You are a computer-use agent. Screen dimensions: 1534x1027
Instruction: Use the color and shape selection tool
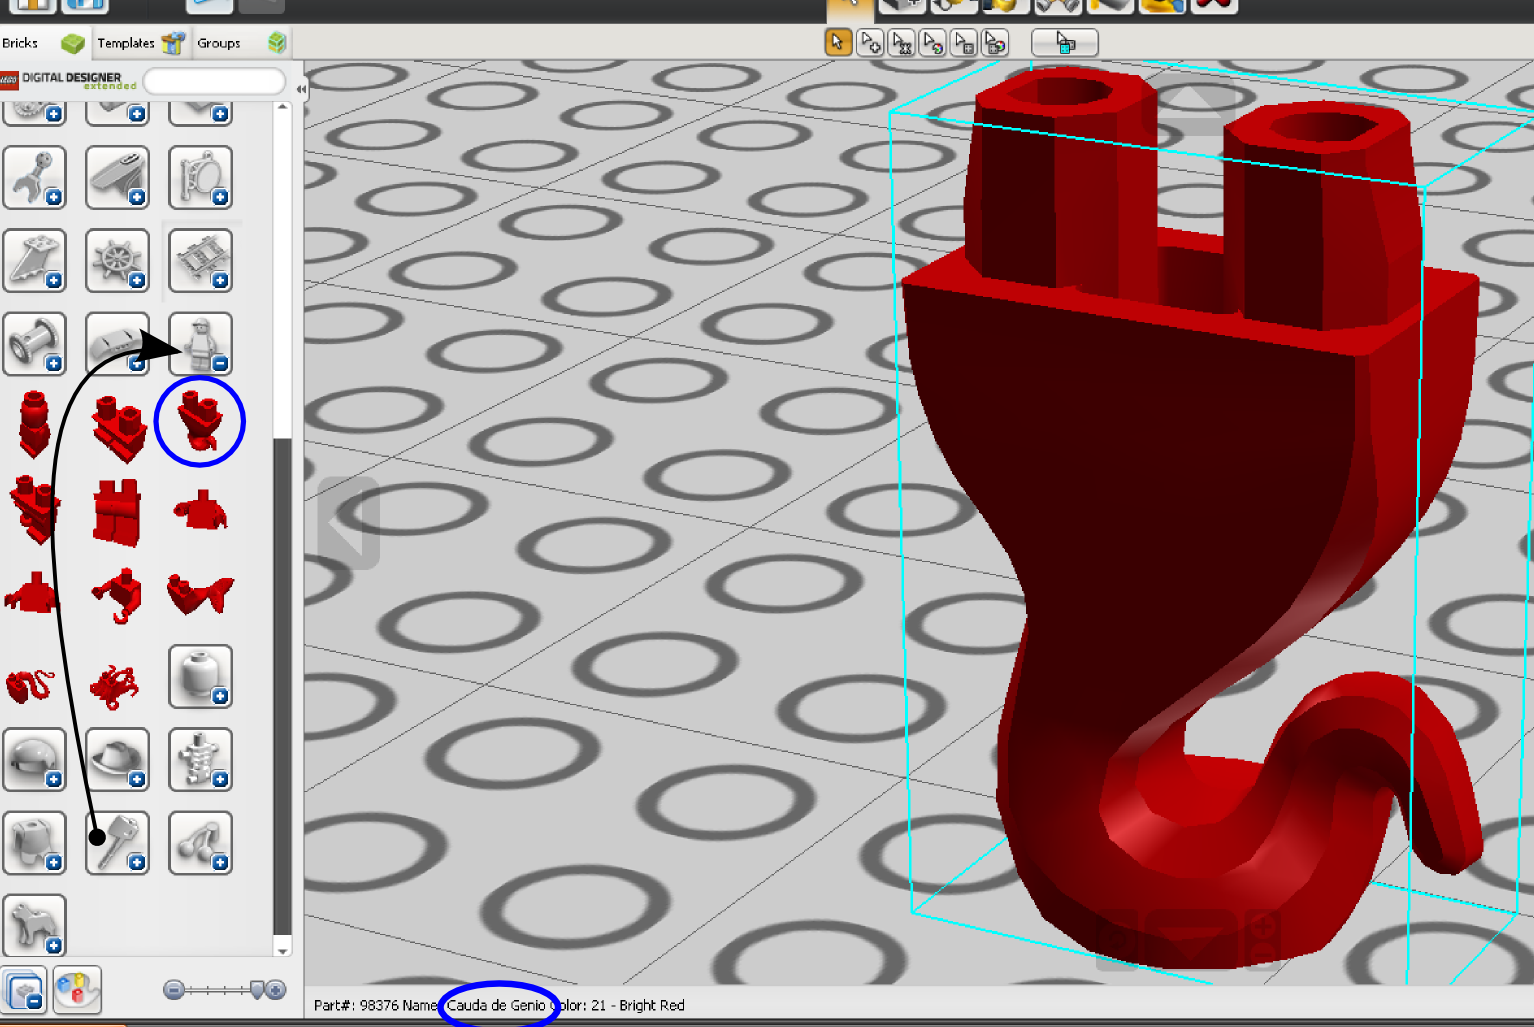click(995, 43)
